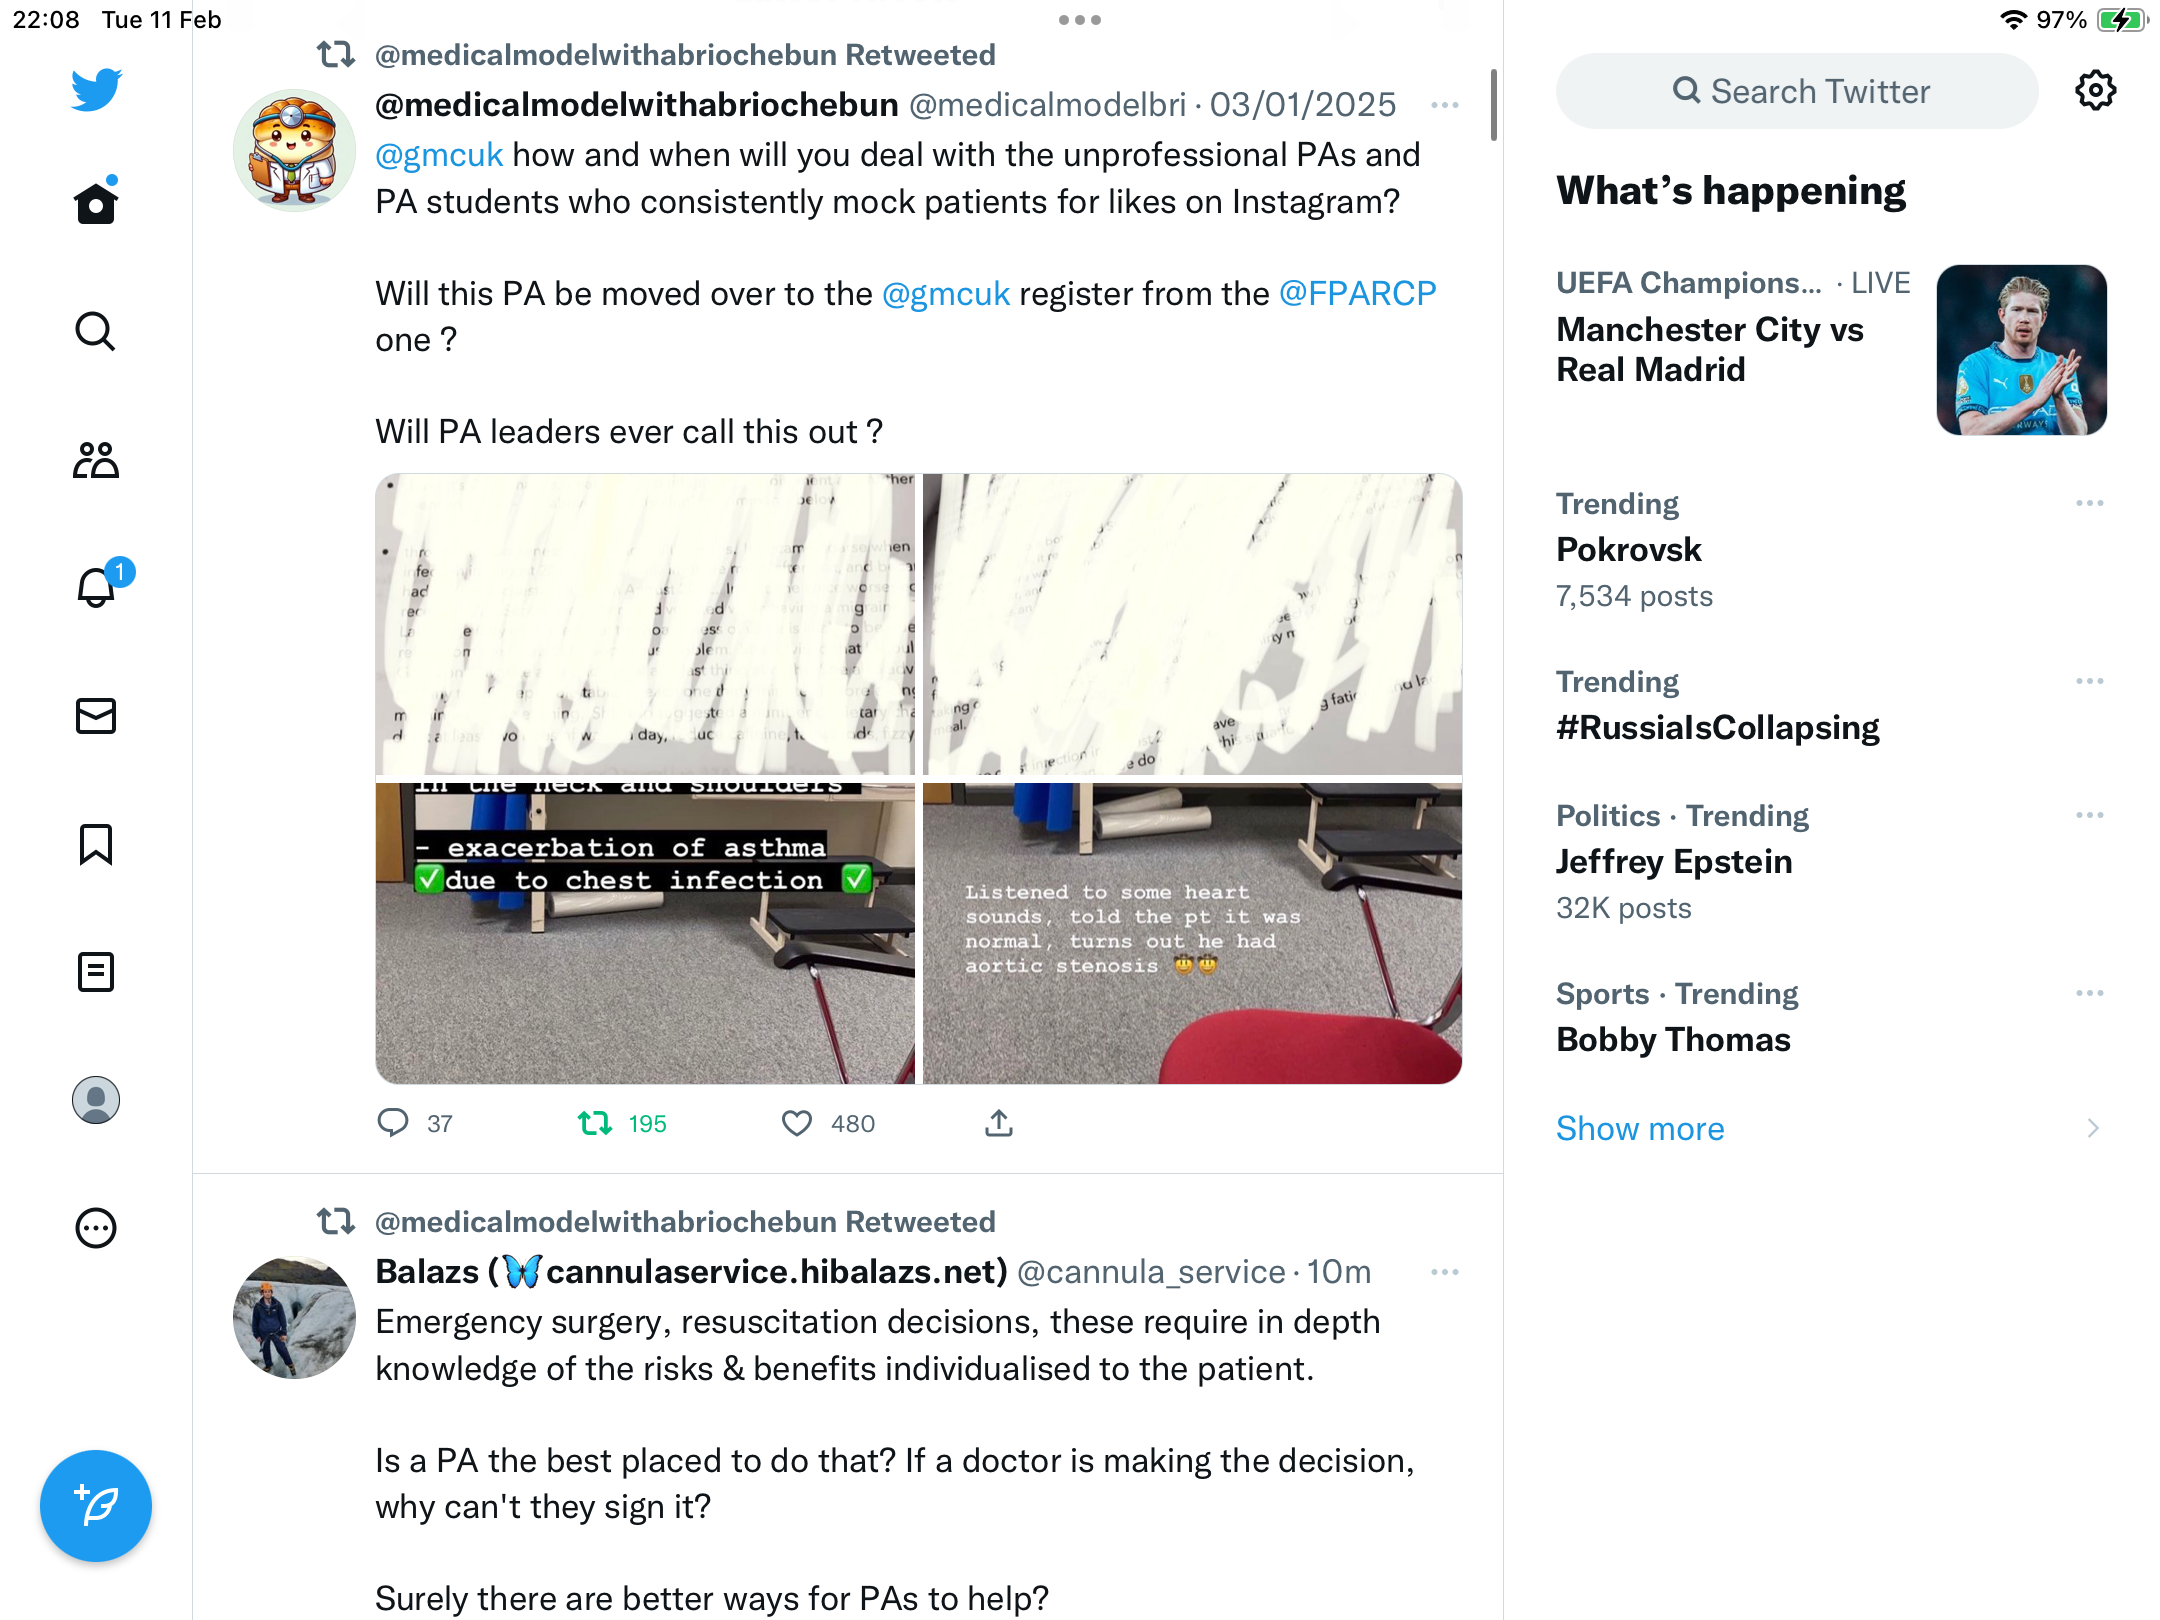Show more trending topics
Image resolution: width=2160 pixels, height=1620 pixels.
pos(1640,1129)
